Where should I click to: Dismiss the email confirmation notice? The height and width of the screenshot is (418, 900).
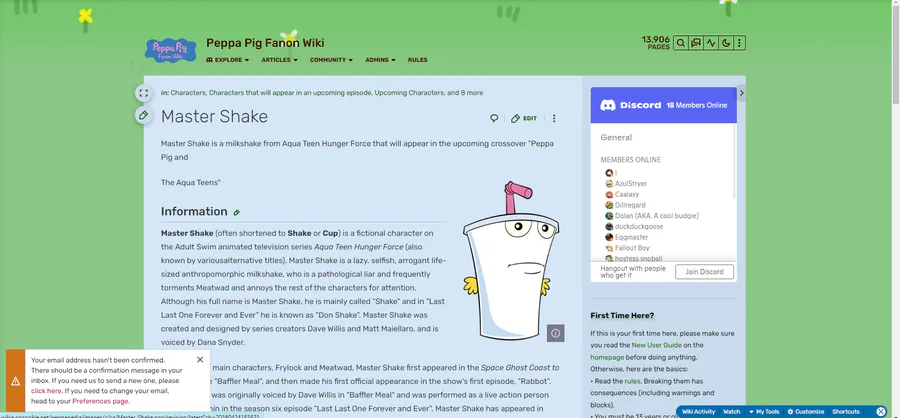(200, 359)
